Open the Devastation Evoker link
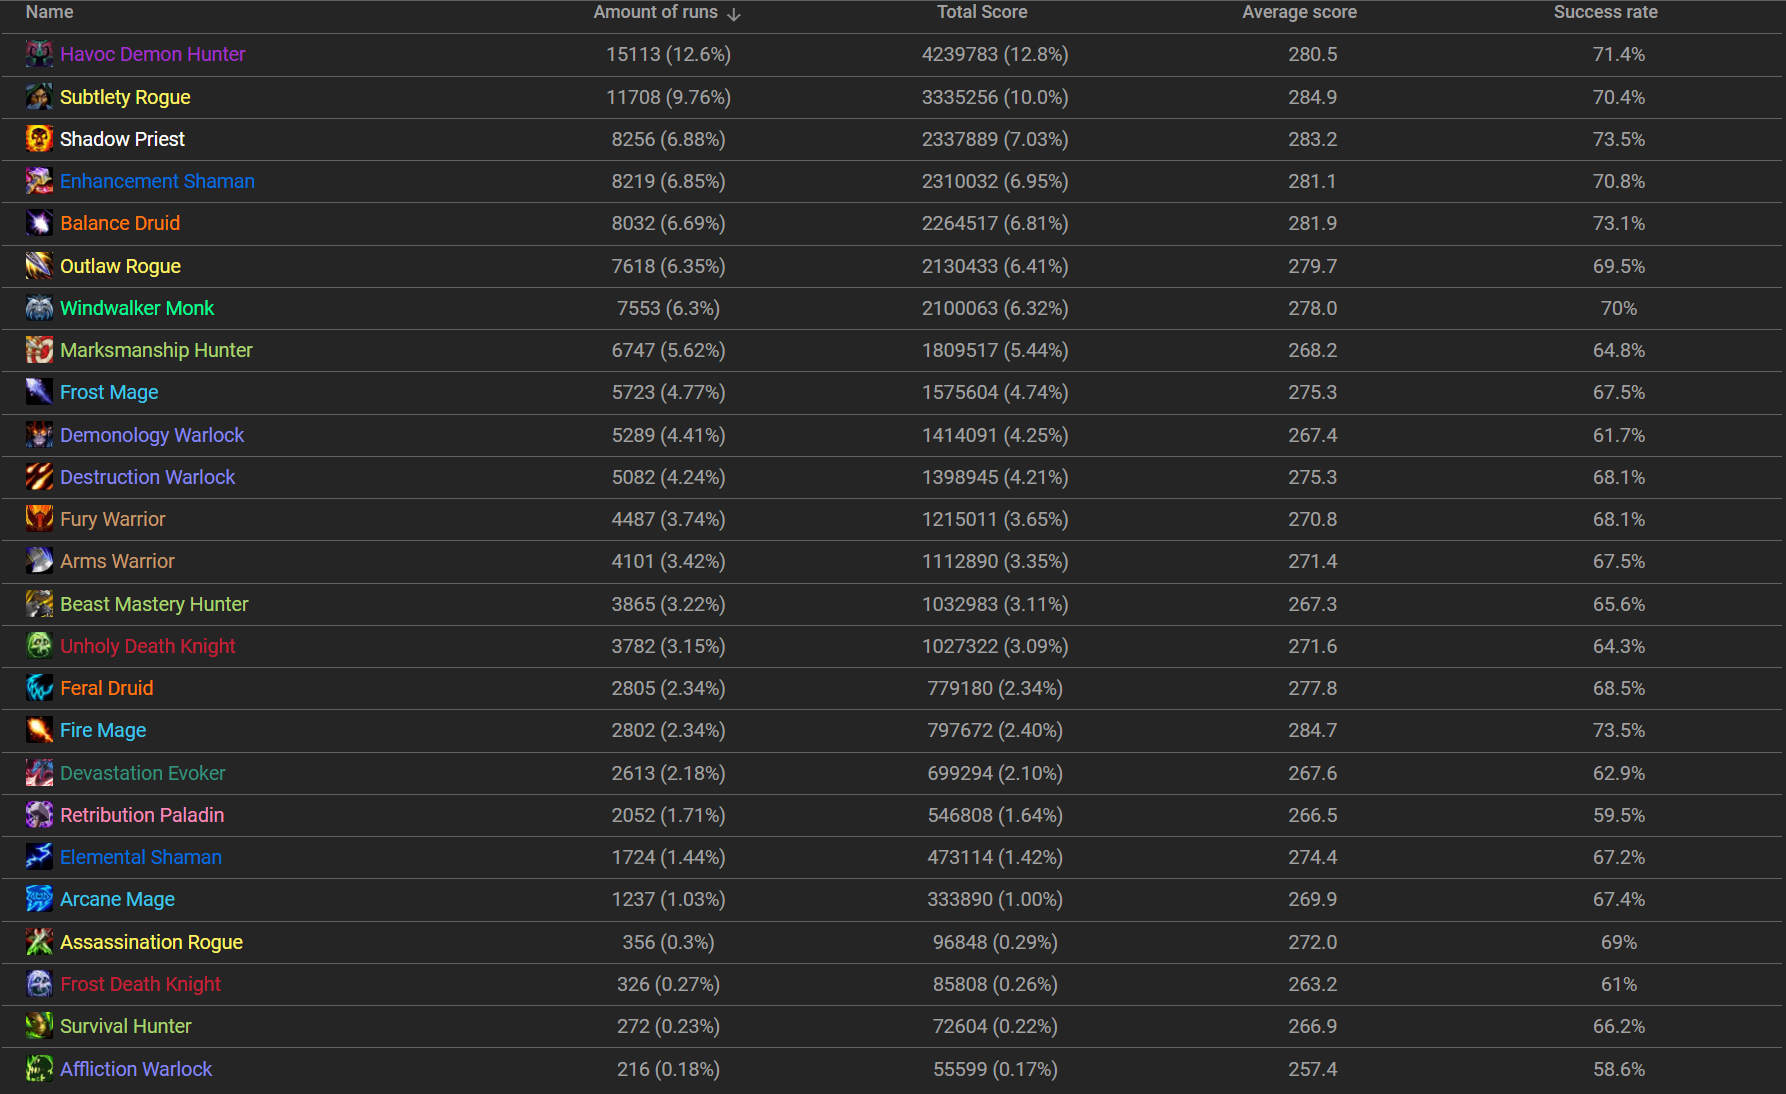 click(x=142, y=773)
